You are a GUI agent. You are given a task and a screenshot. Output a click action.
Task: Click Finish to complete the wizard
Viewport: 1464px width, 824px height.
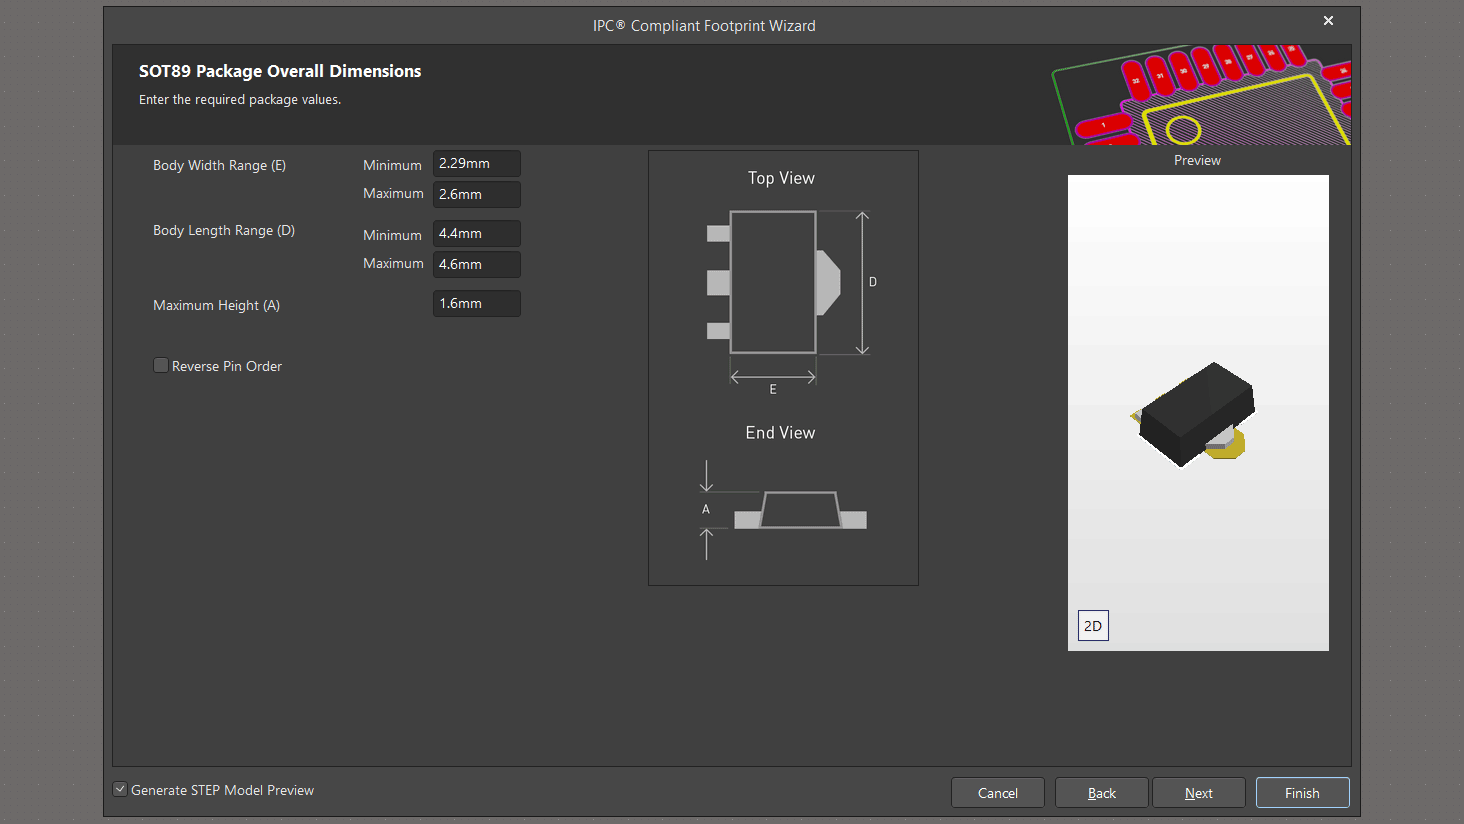[1302, 793]
